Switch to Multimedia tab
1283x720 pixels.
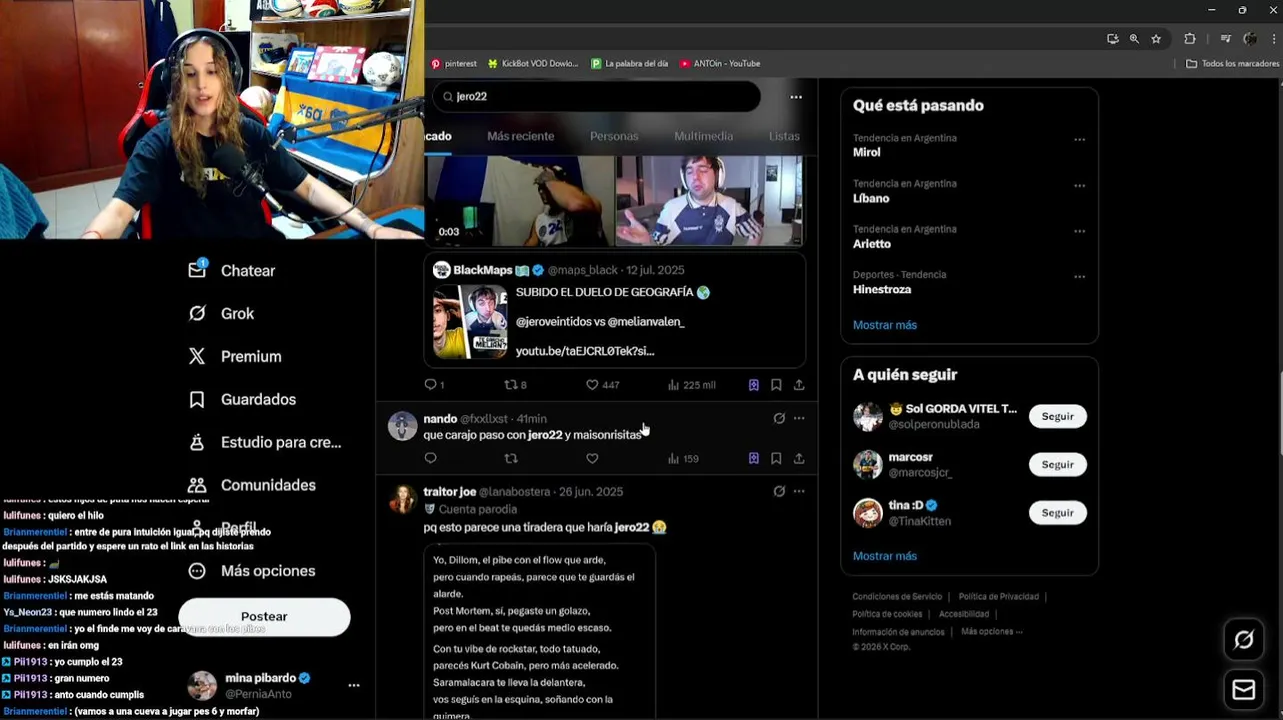704,136
